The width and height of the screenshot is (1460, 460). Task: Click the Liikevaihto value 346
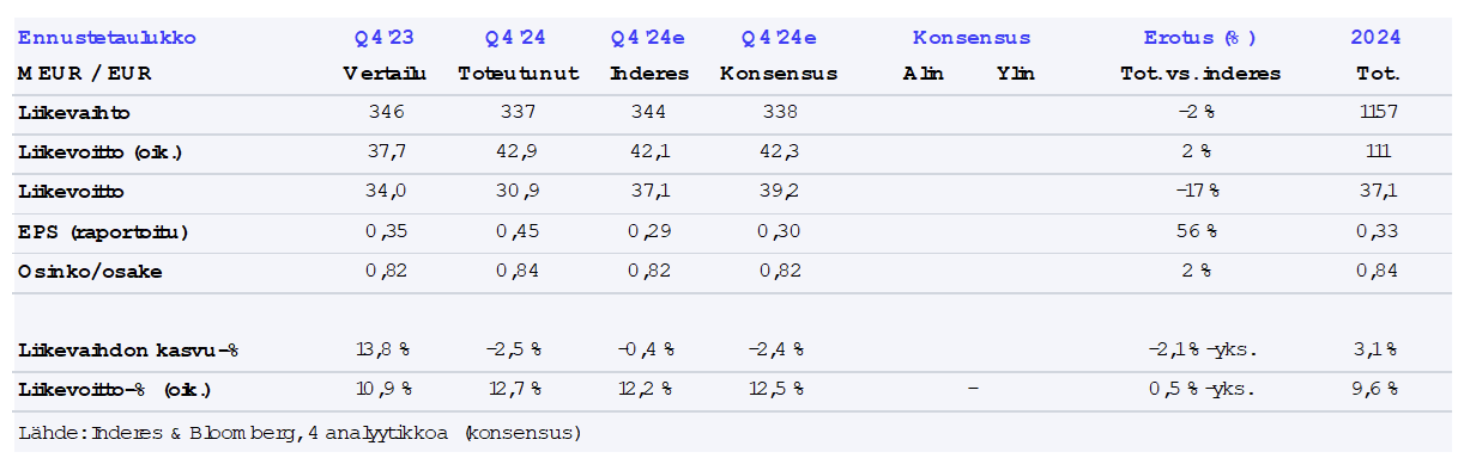tap(385, 112)
